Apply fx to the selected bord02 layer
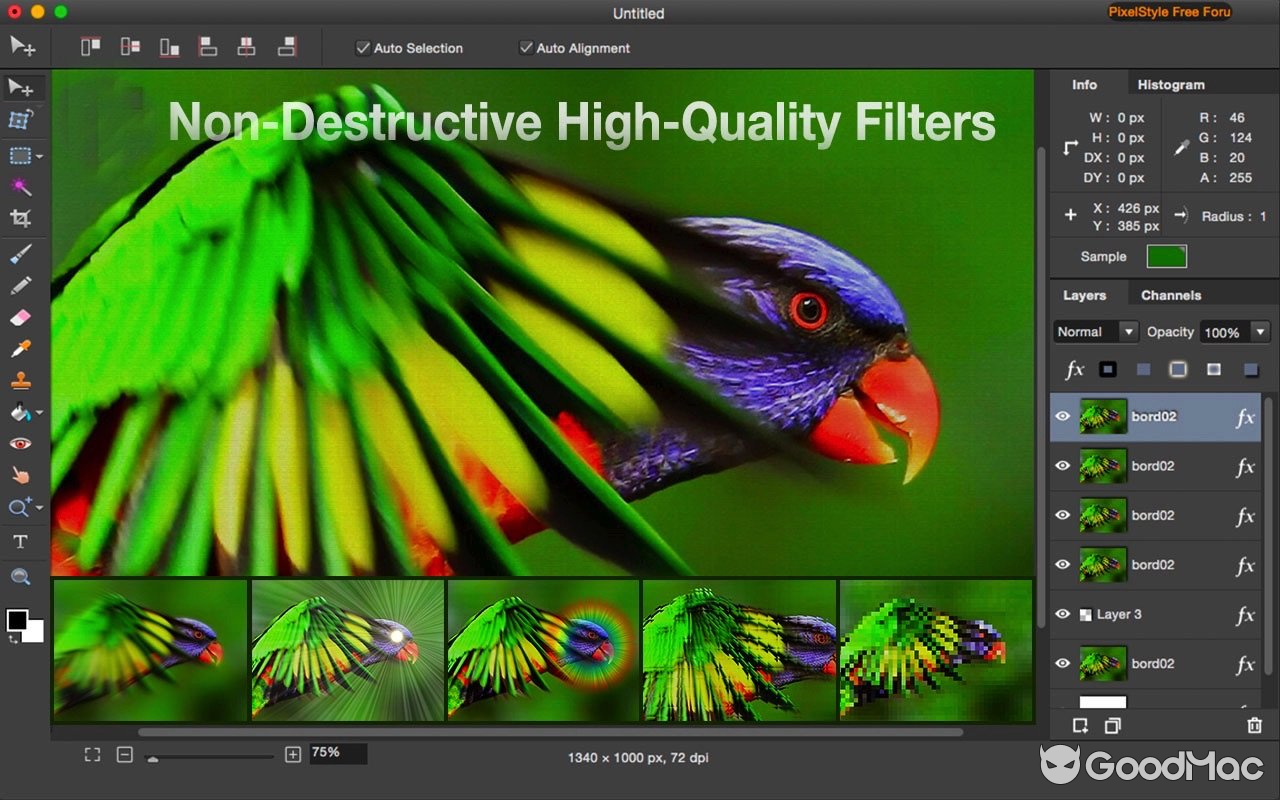Viewport: 1280px width, 800px height. pyautogui.click(x=1248, y=416)
